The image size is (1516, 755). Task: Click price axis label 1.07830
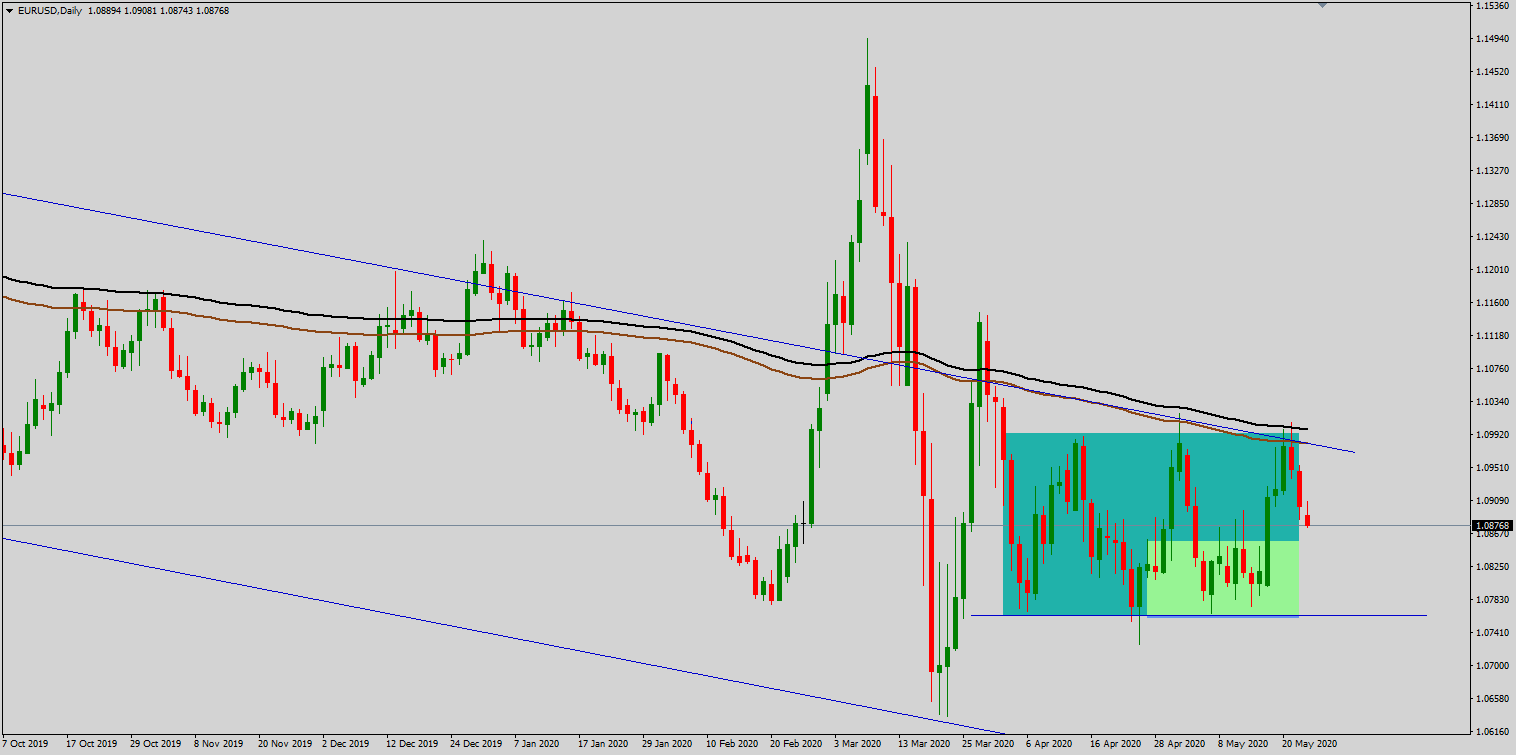point(1492,600)
